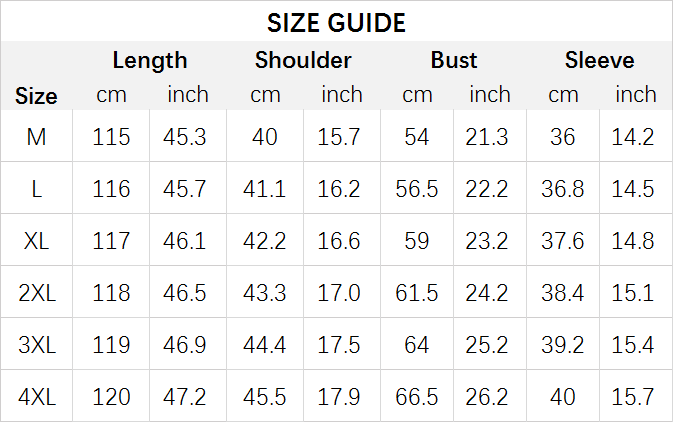Click the 115 cm length cell
Image resolution: width=674 pixels, height=423 pixels.
pyautogui.click(x=111, y=137)
